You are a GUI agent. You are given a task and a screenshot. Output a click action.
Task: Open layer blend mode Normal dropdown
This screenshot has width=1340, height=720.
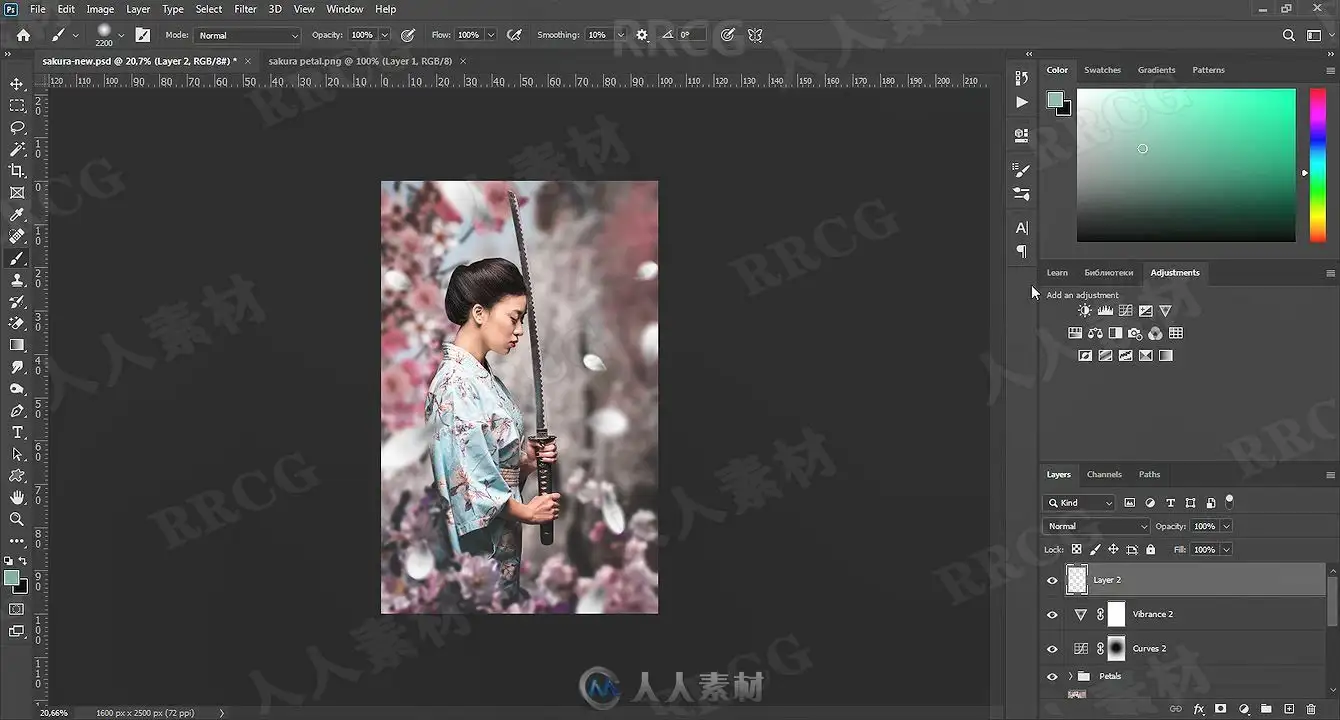1097,526
